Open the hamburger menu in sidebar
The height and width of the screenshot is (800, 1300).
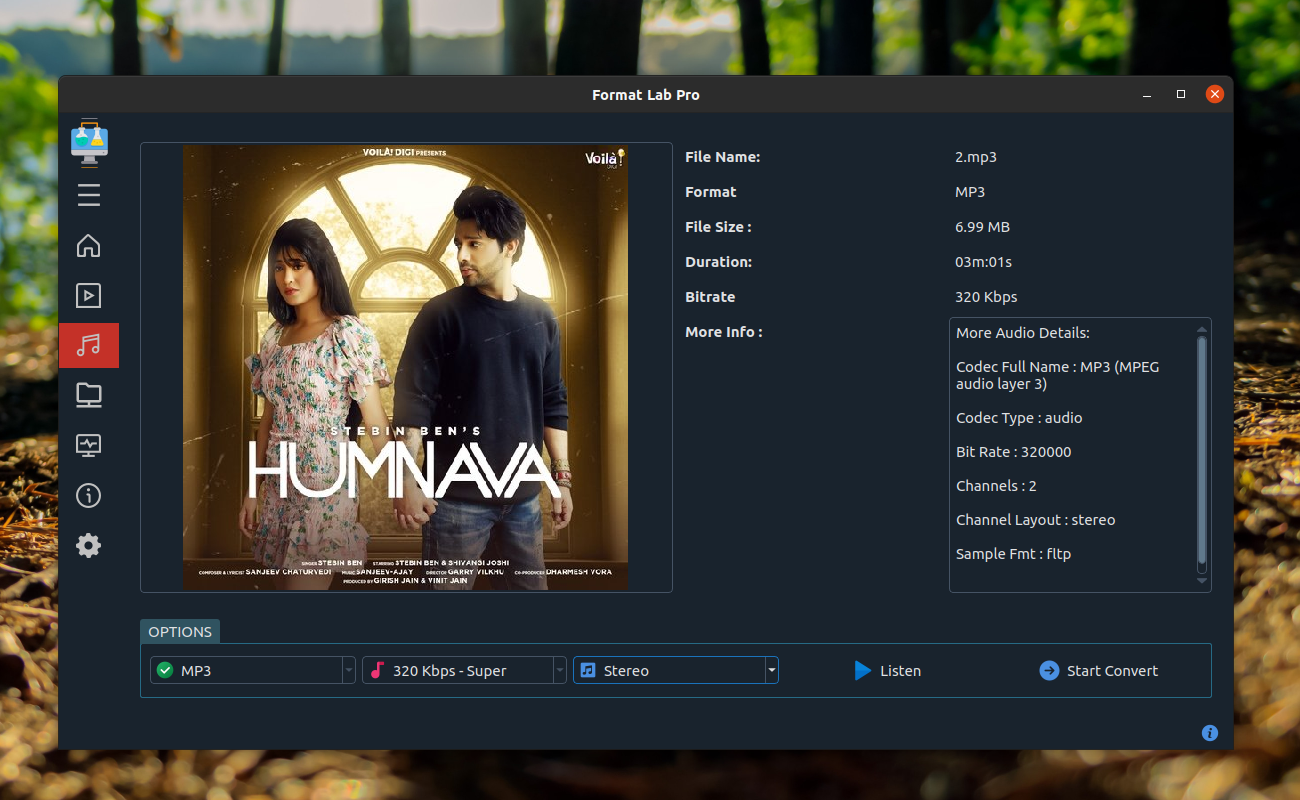tap(88, 195)
